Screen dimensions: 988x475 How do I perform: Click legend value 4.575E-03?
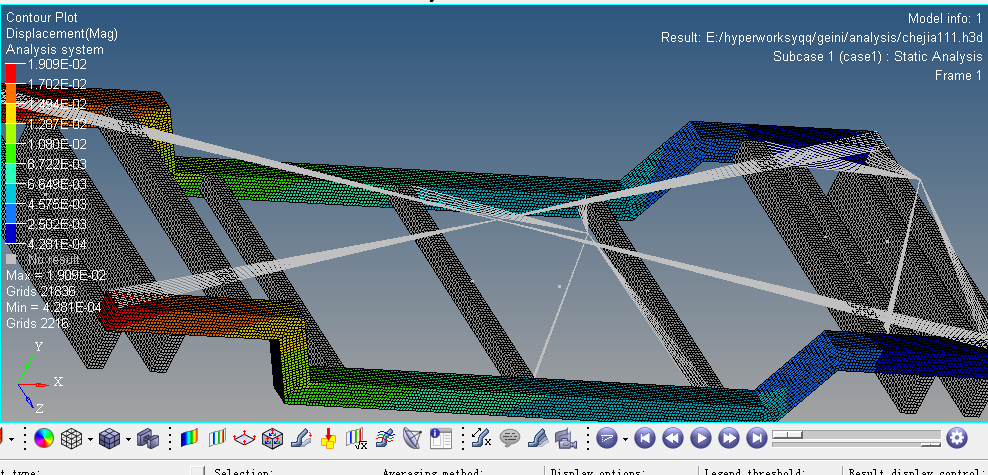tap(57, 204)
